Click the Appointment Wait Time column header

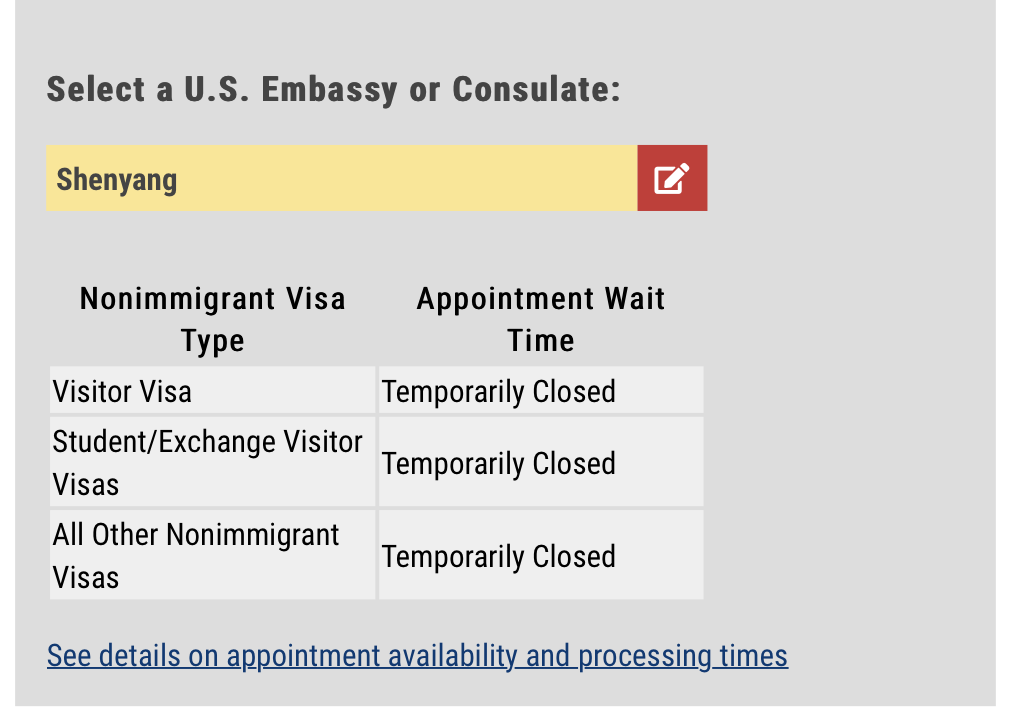tap(541, 319)
